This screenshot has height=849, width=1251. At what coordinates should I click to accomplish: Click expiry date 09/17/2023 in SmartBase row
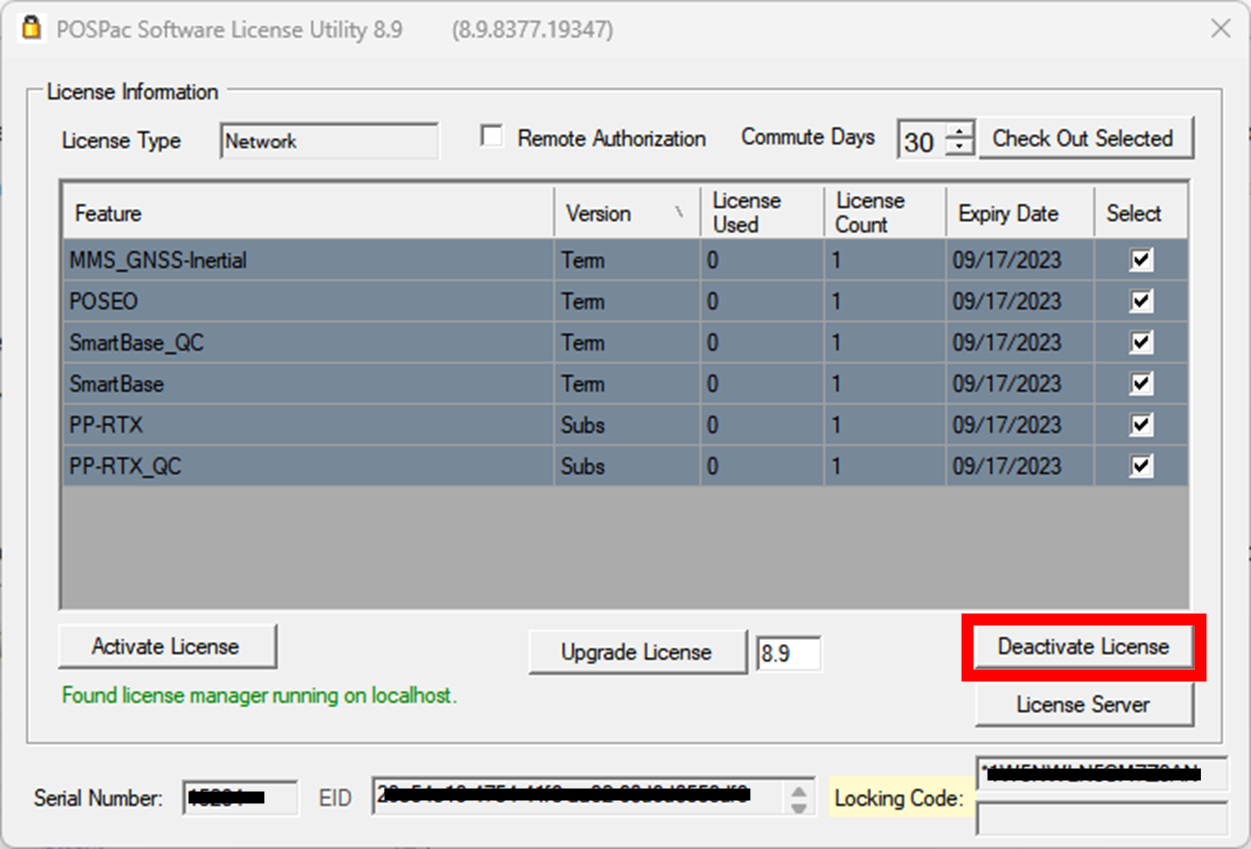click(x=1020, y=383)
